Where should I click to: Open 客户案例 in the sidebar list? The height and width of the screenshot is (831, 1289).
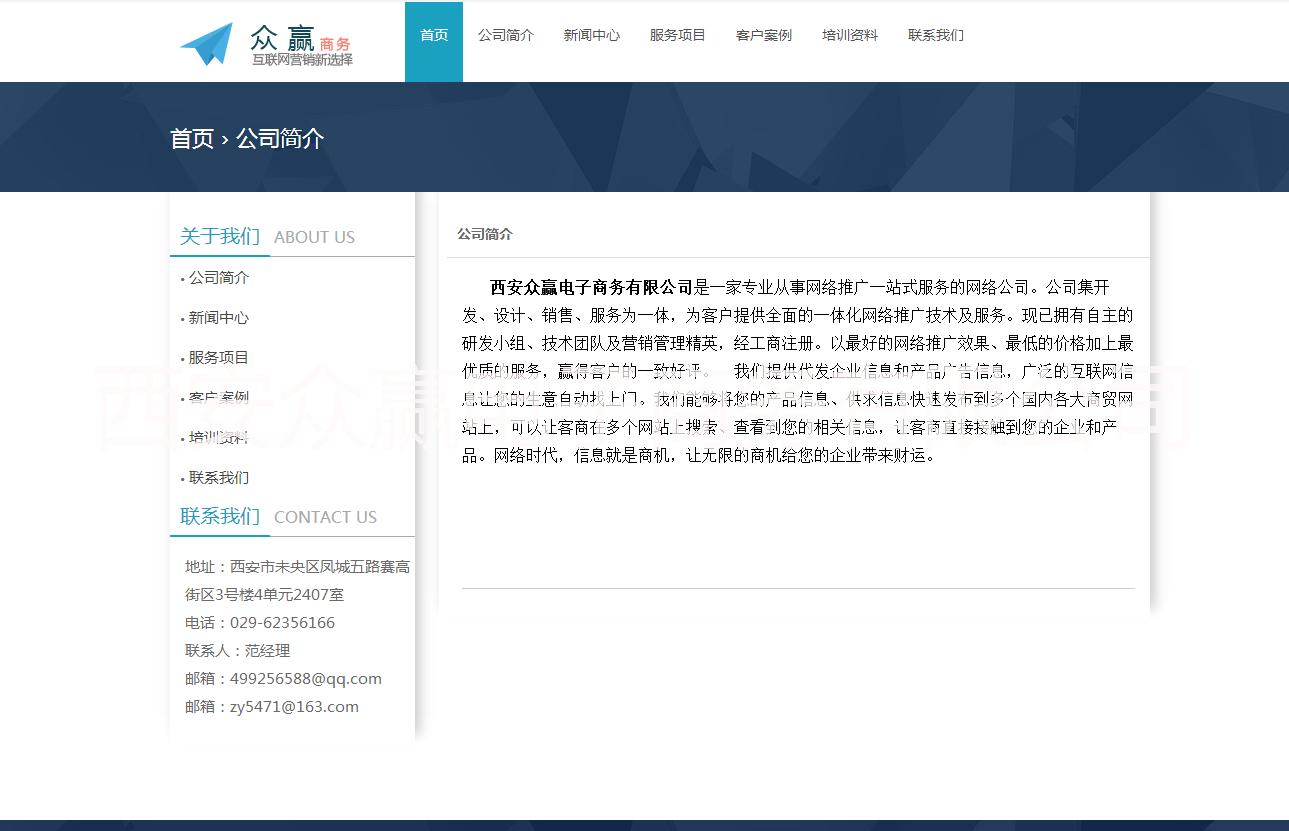click(219, 398)
